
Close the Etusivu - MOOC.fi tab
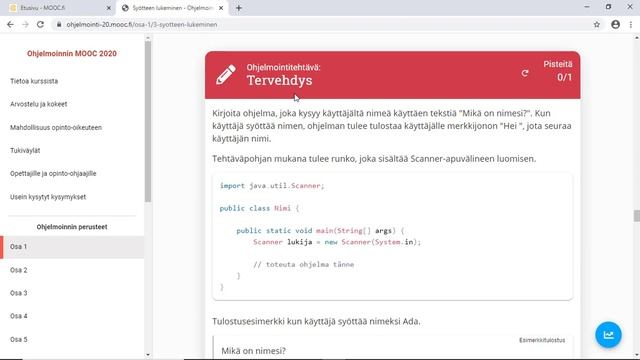tap(109, 8)
